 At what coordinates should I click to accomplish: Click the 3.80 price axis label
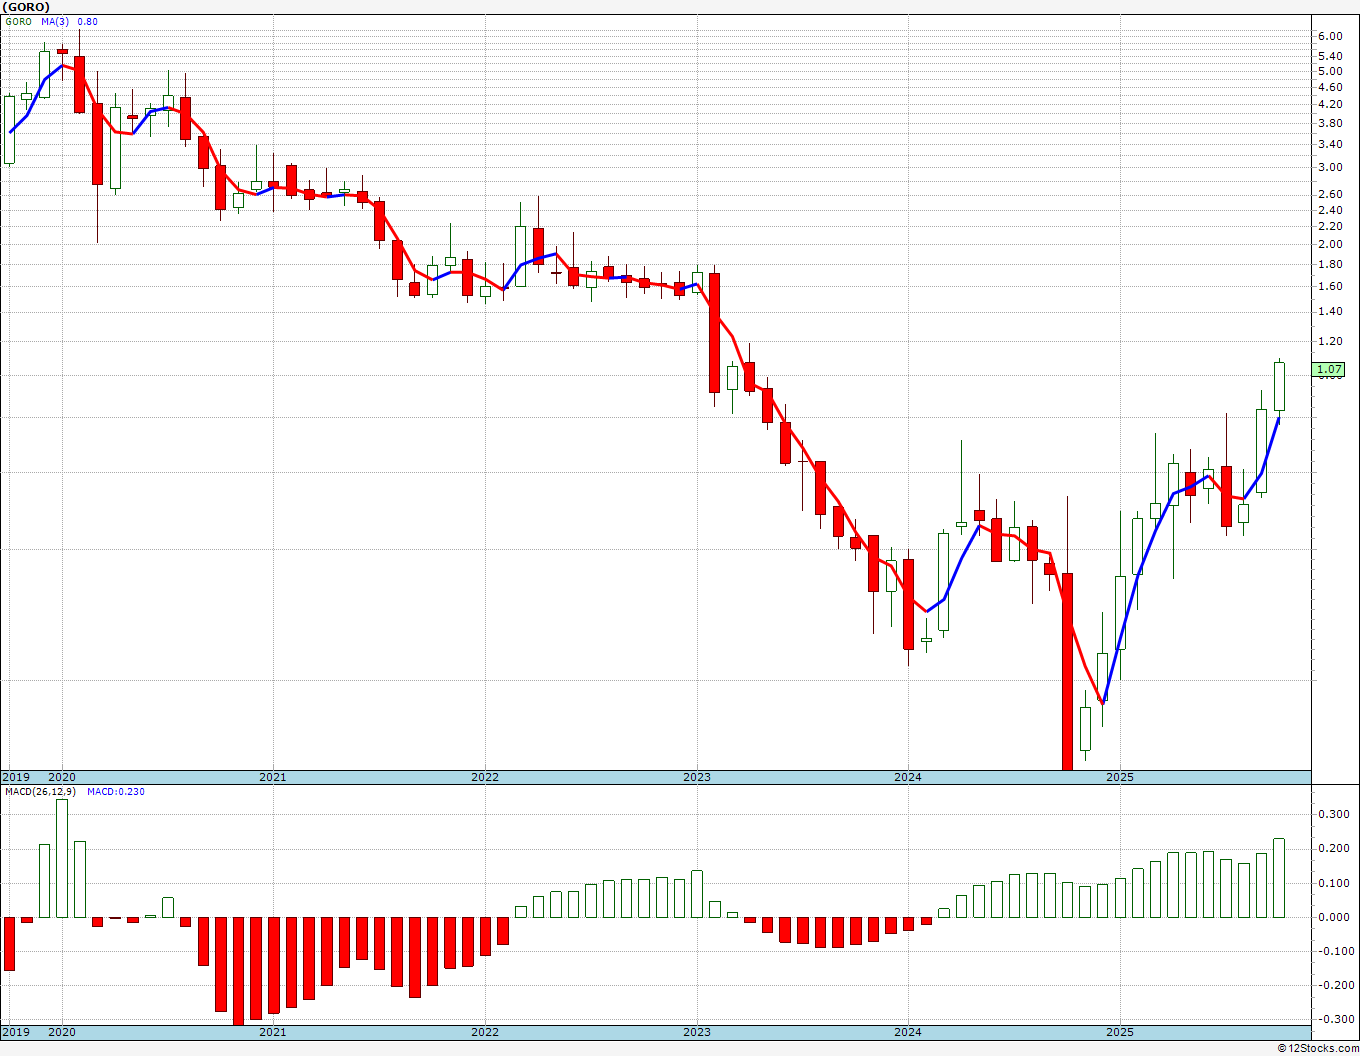(x=1330, y=123)
